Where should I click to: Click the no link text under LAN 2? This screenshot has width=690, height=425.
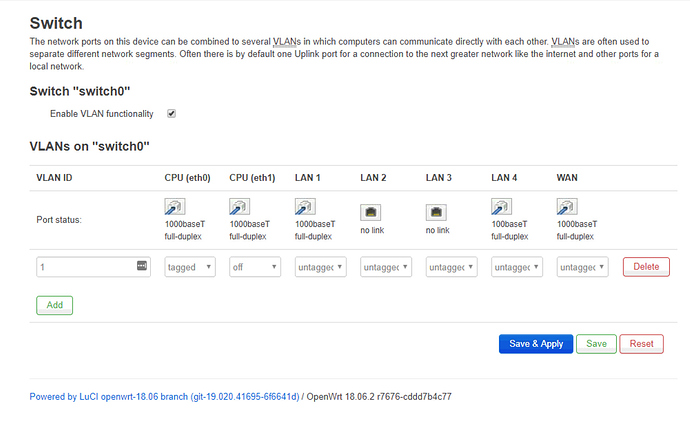pyautogui.click(x=372, y=230)
